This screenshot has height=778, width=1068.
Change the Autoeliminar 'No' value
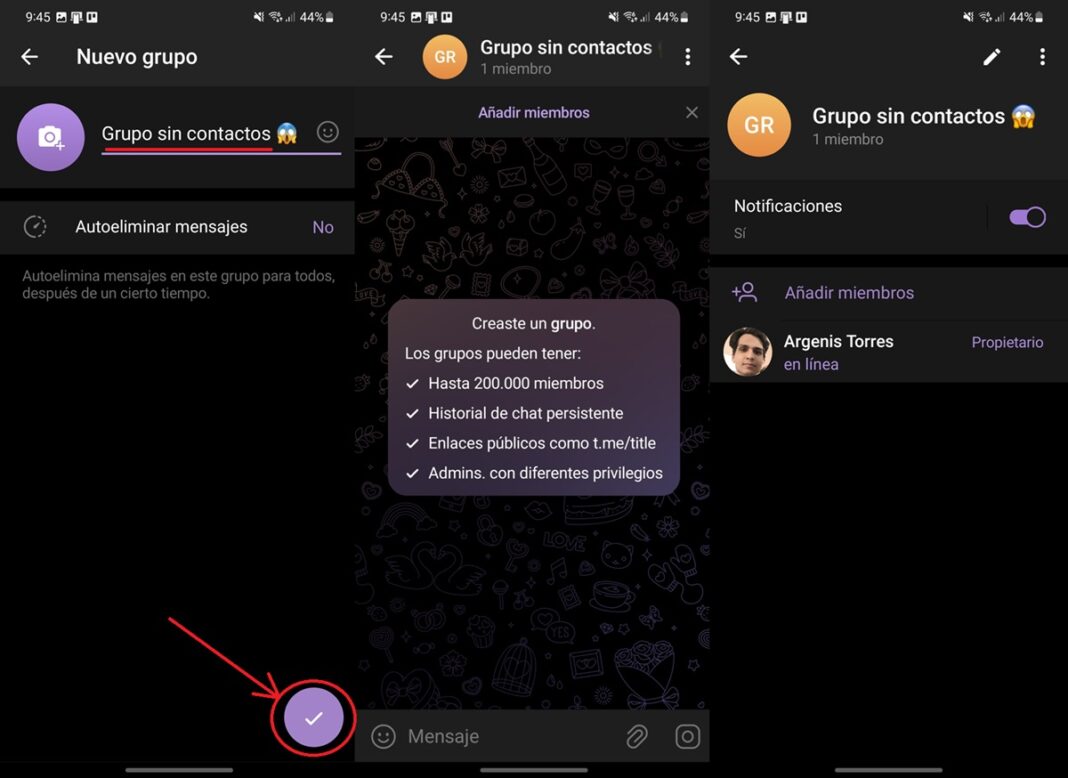click(323, 228)
